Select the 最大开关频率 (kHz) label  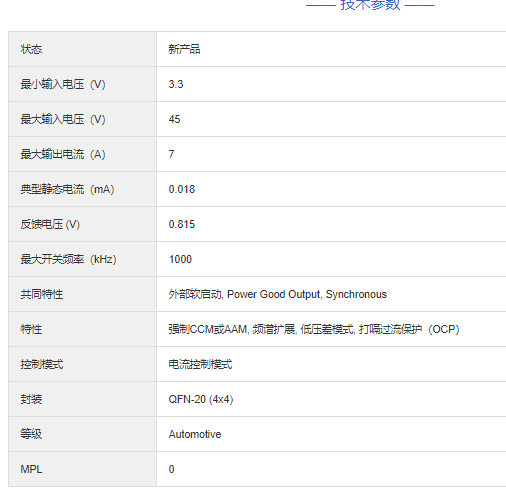tap(68, 259)
